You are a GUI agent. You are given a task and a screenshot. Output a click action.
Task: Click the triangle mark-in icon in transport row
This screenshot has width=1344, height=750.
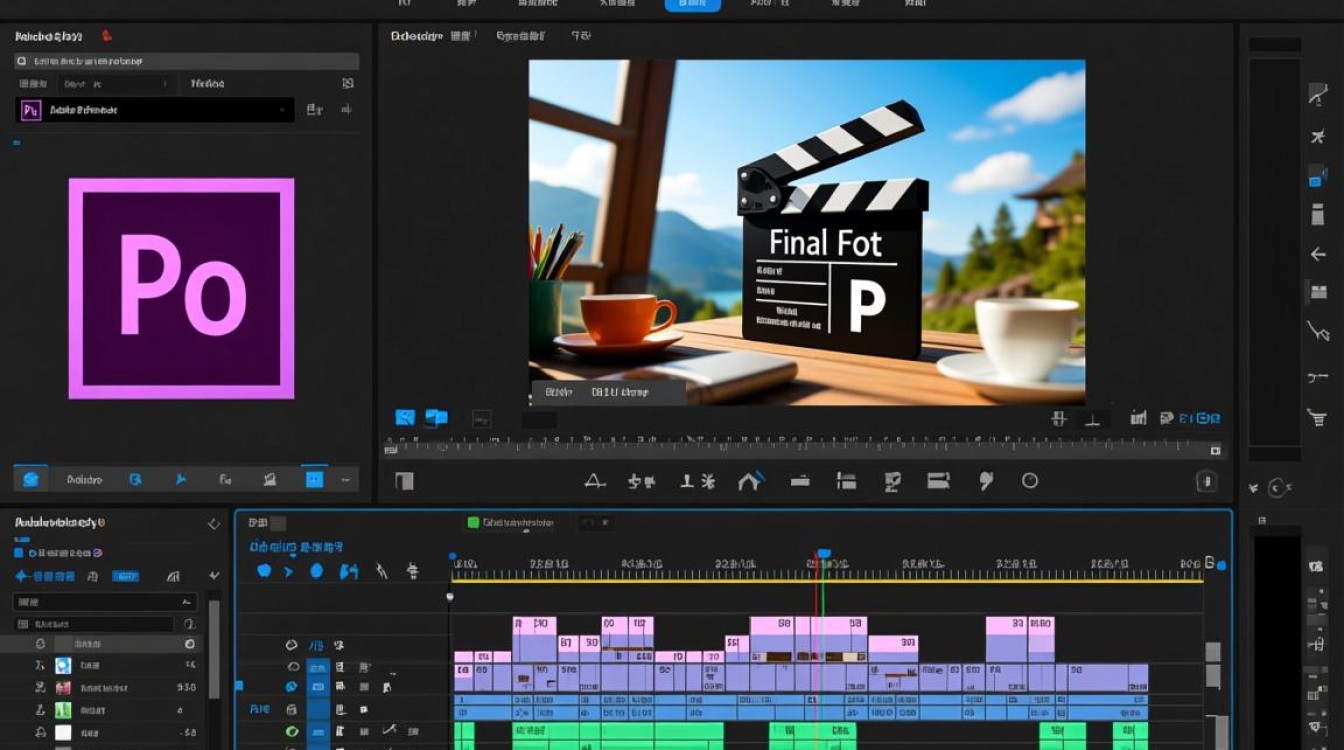(595, 481)
